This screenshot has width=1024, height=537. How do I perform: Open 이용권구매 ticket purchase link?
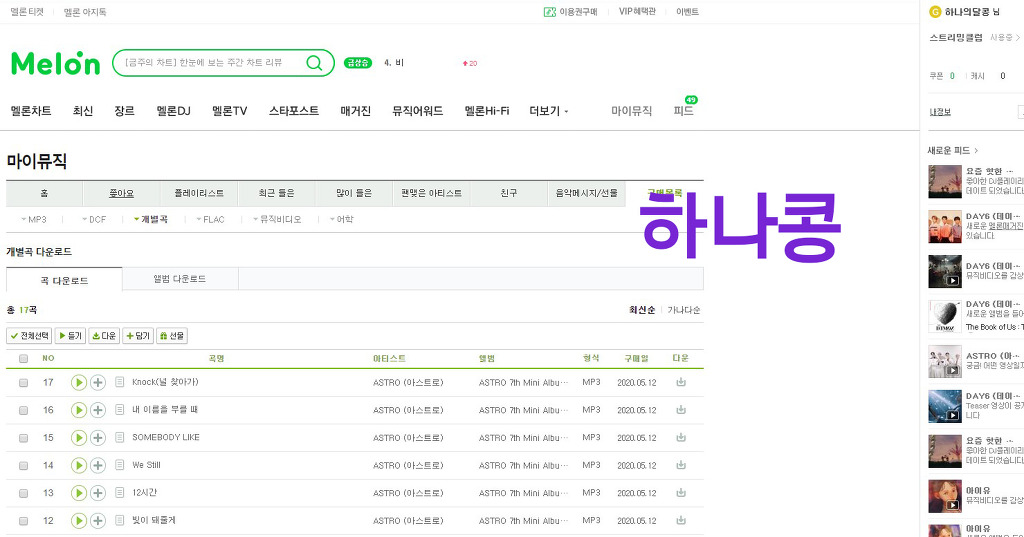pos(571,12)
